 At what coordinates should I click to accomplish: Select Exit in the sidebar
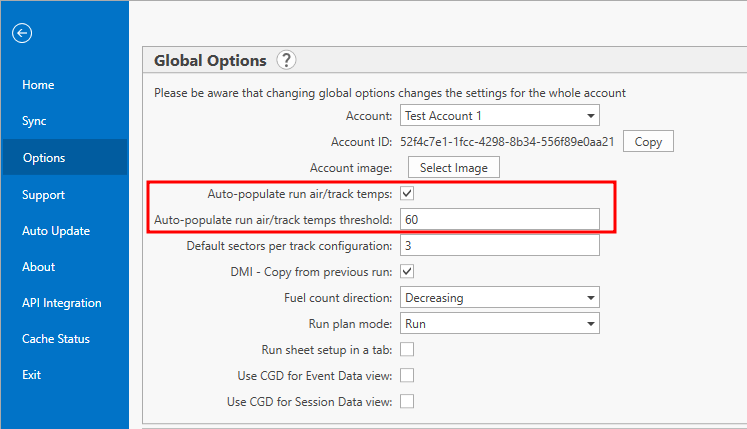[x=31, y=375]
